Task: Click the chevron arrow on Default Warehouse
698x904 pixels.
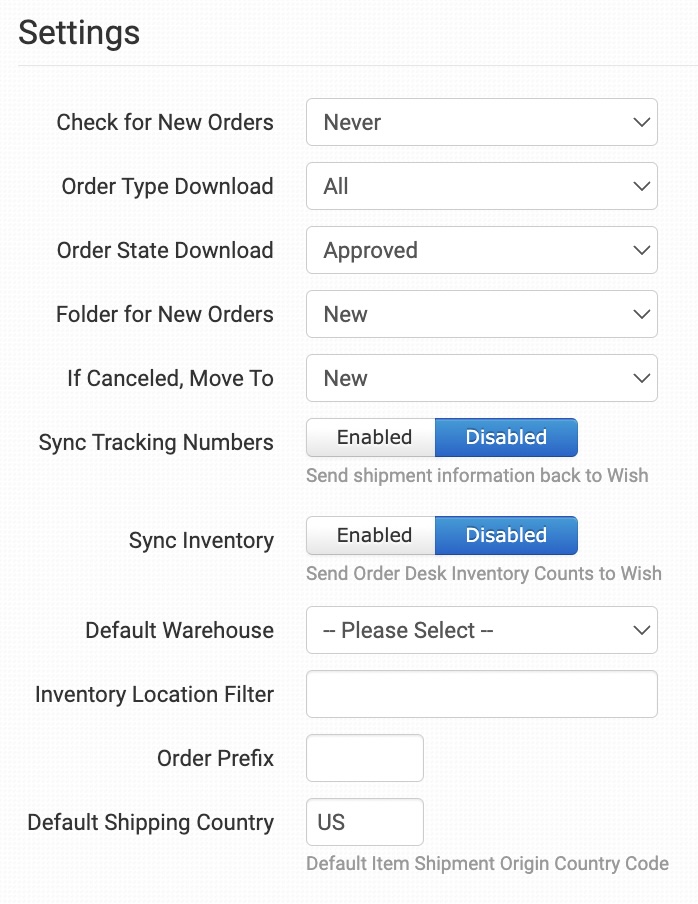Action: pyautogui.click(x=642, y=630)
